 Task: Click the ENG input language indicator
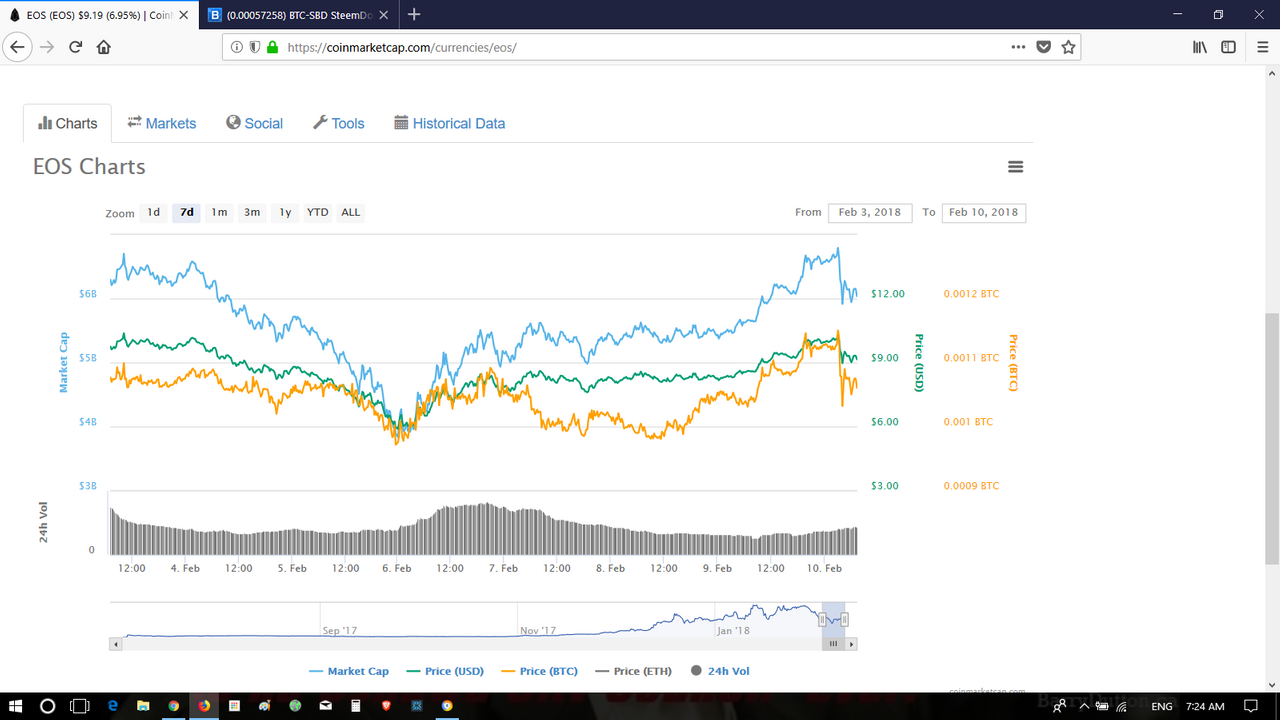pos(1162,707)
